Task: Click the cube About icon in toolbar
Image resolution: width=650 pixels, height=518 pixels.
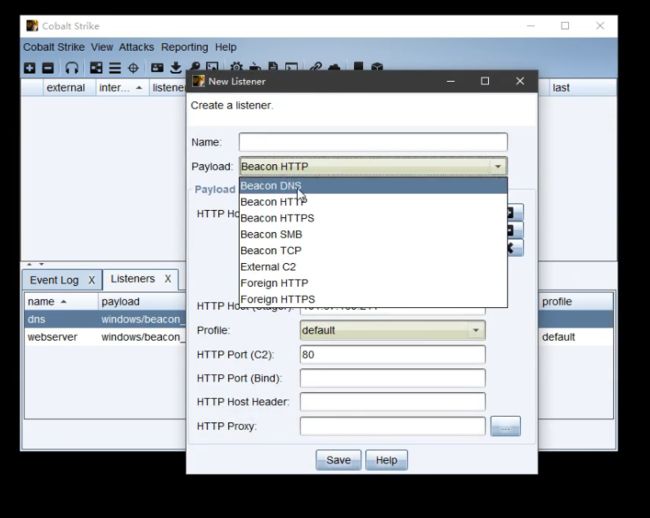Action: click(377, 66)
